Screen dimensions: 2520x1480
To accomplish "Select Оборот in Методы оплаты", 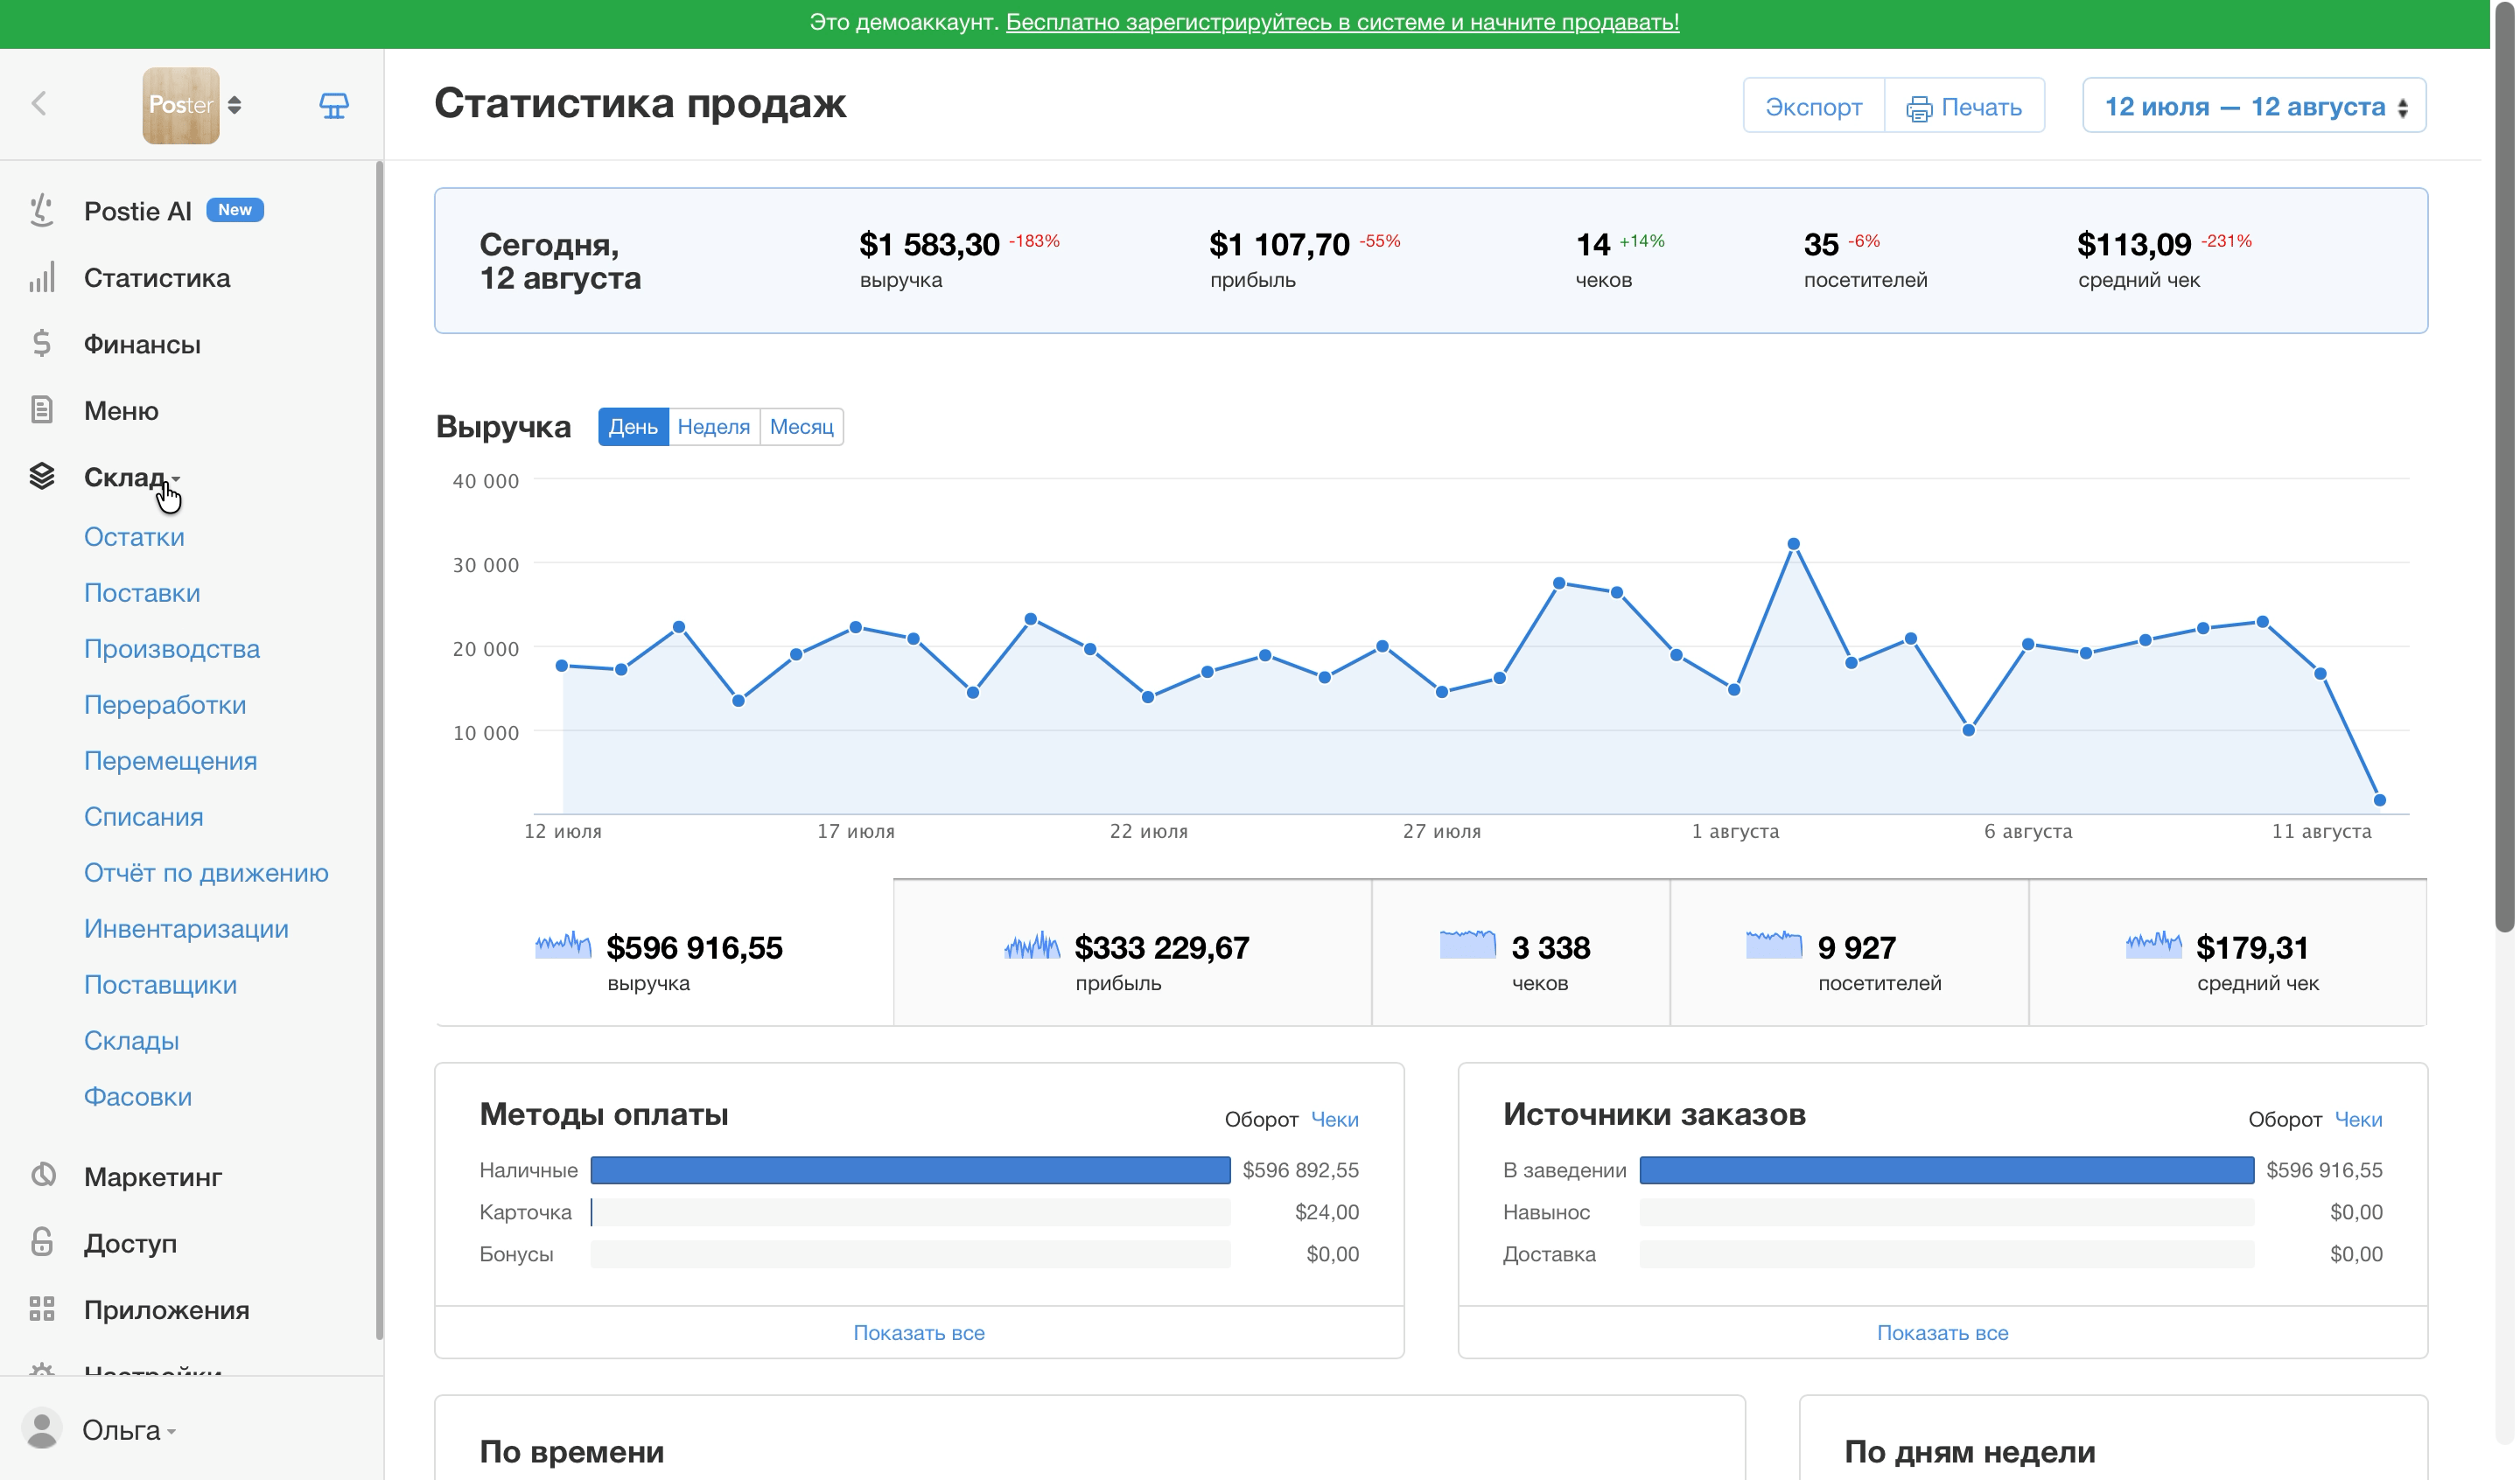I will pos(1262,1120).
